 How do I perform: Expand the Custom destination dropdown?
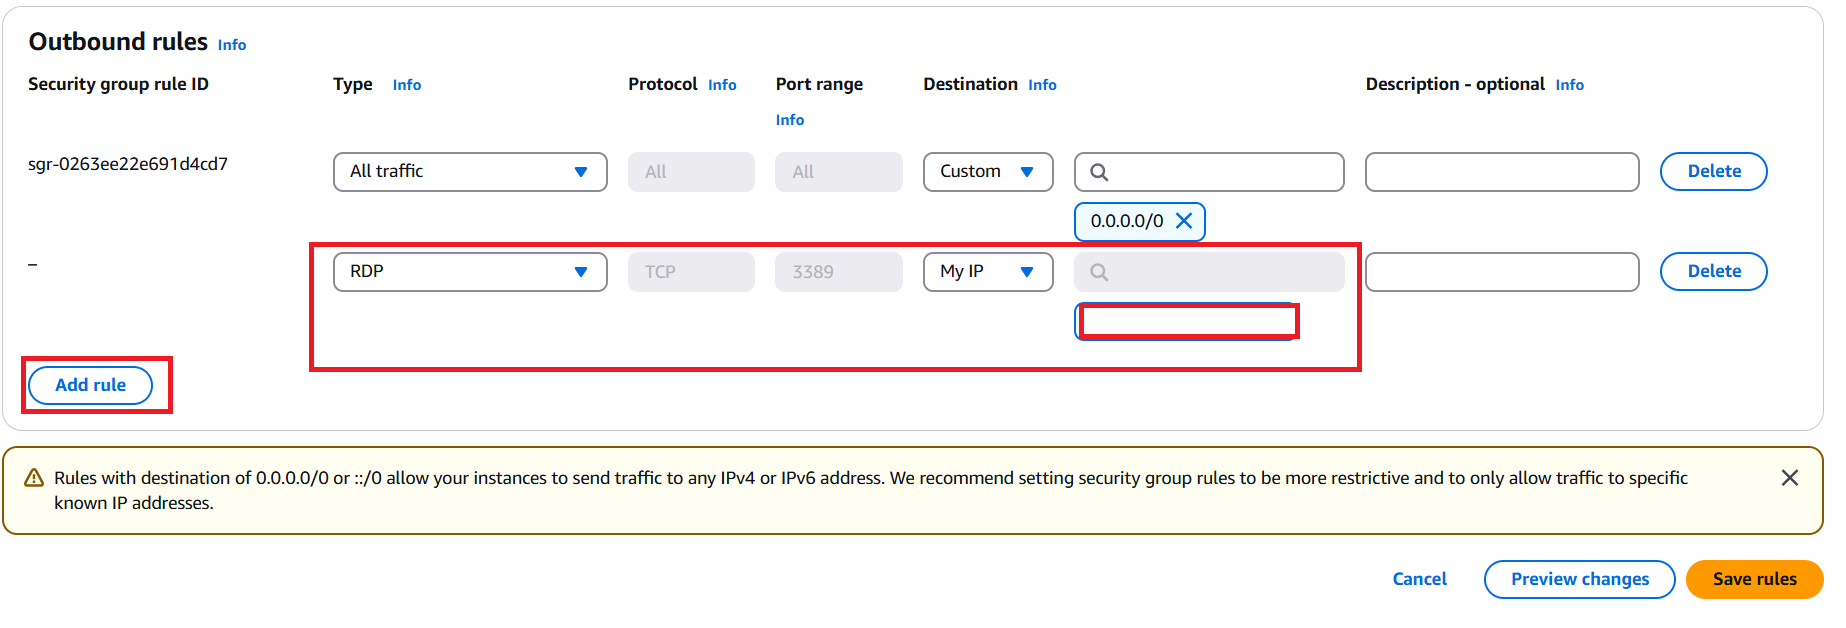pyautogui.click(x=987, y=172)
